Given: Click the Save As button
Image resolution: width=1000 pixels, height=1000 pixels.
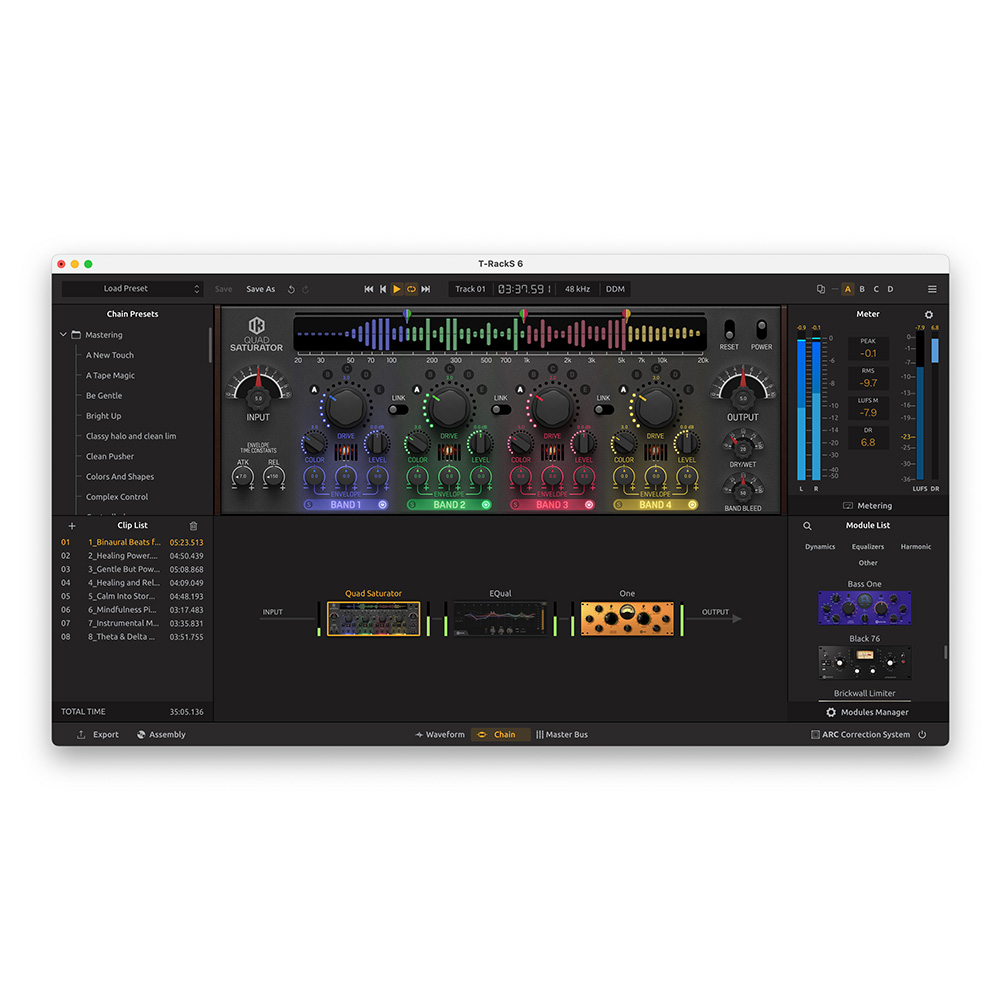Looking at the screenshot, I should tap(261, 289).
